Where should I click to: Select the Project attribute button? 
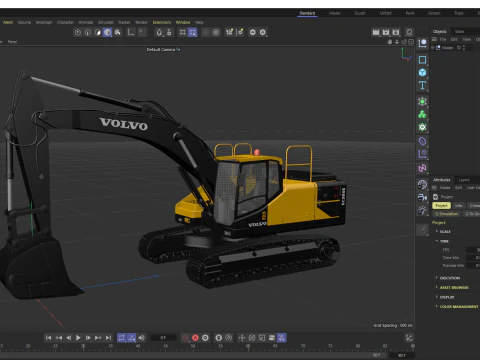(441, 206)
